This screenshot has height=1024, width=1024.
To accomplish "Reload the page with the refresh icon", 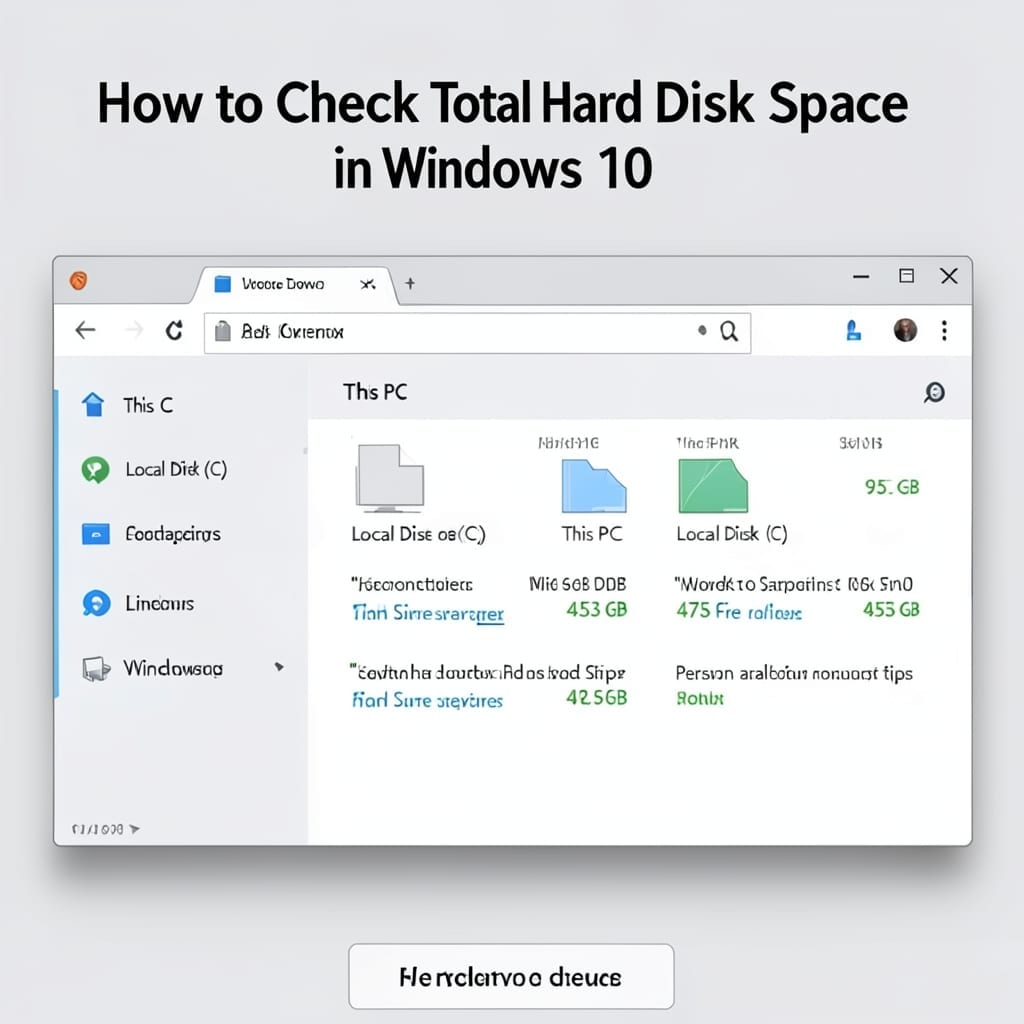I will (174, 330).
